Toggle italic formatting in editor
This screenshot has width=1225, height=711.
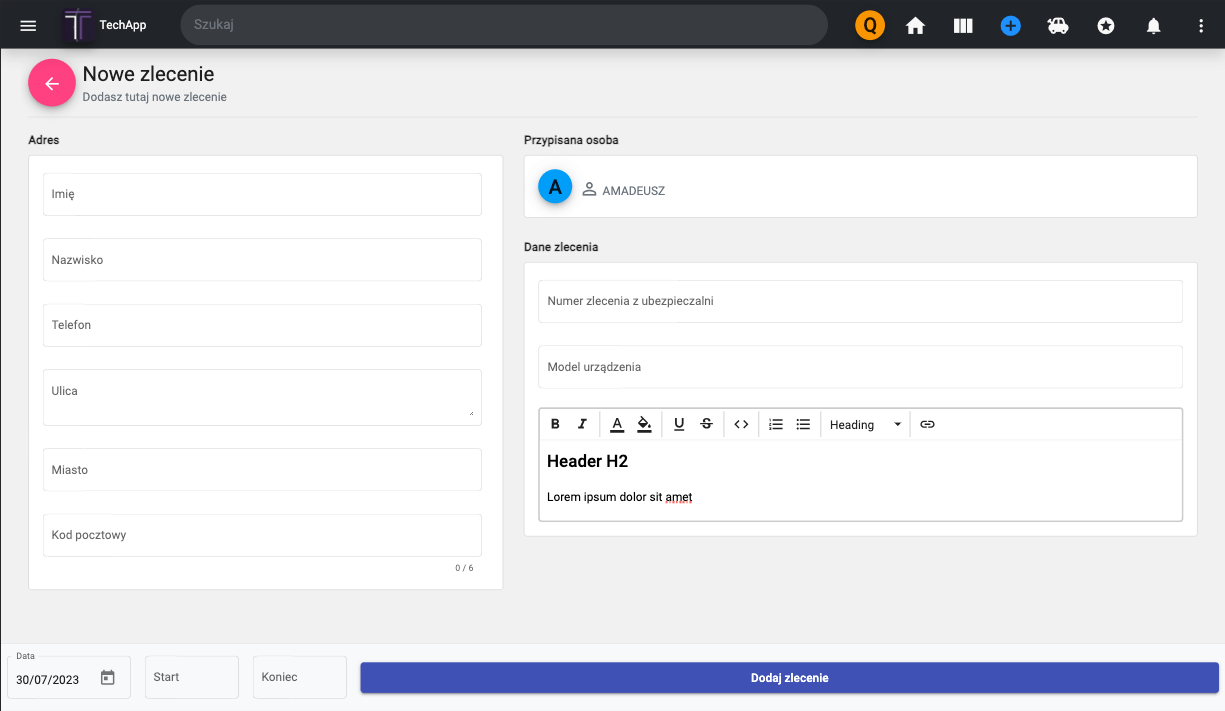583,424
